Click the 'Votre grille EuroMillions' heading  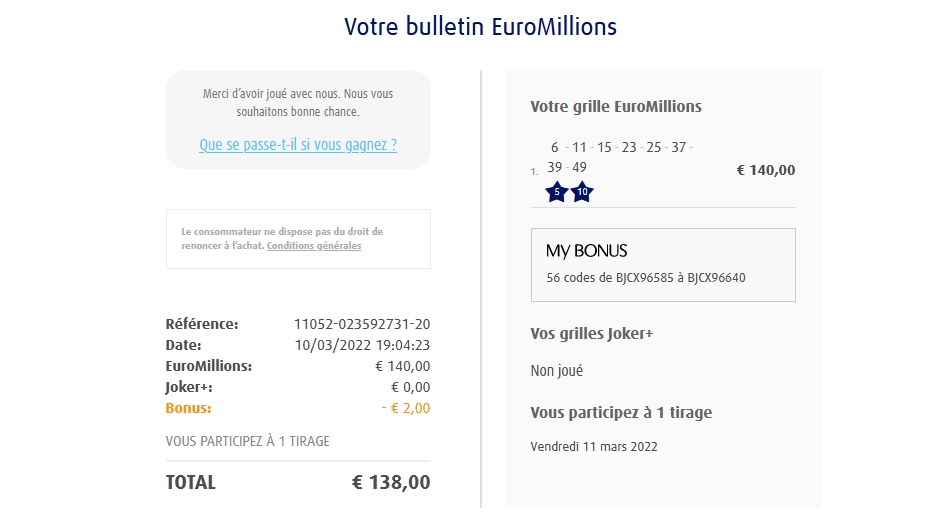click(616, 107)
